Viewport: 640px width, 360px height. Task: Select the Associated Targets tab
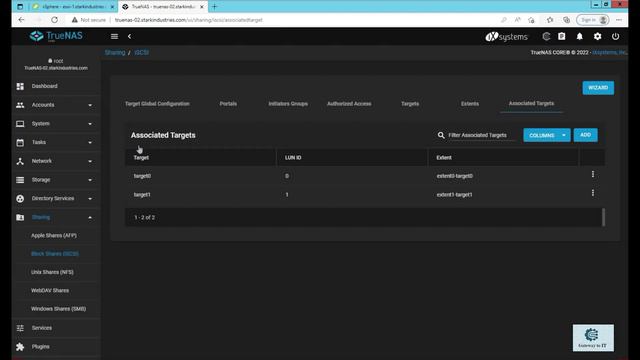531,104
